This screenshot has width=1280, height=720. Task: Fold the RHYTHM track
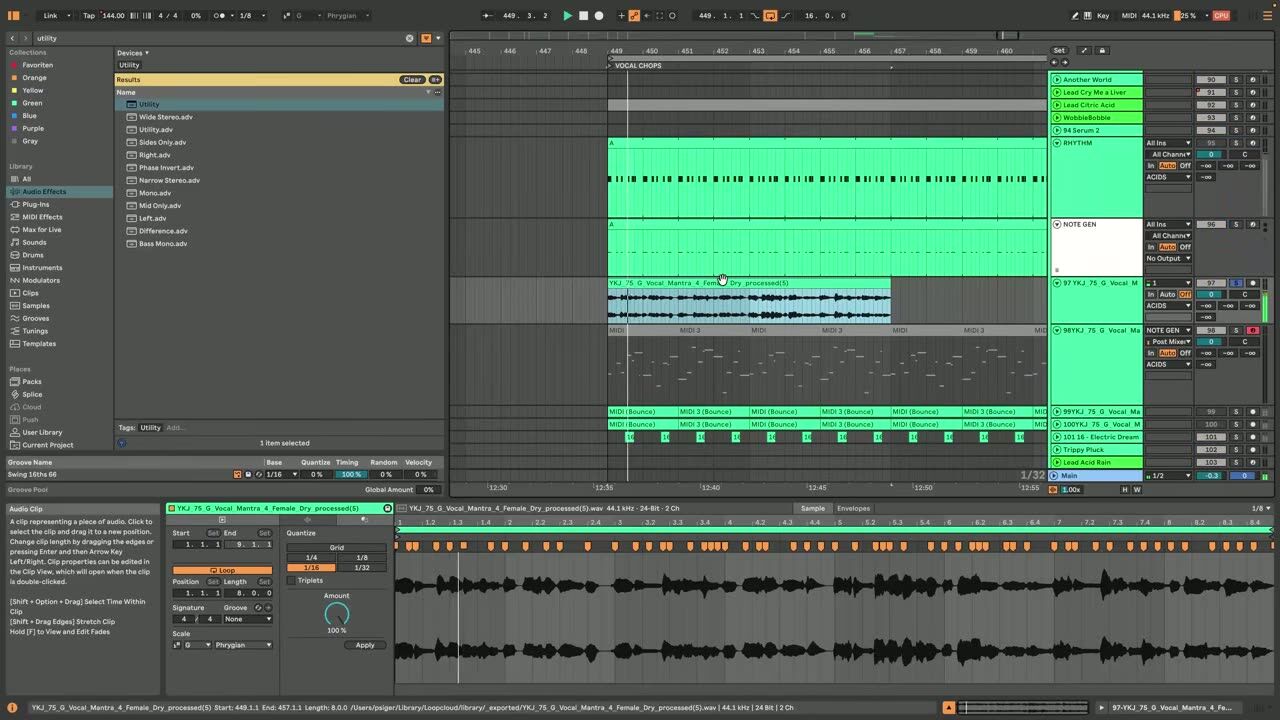pos(1057,143)
